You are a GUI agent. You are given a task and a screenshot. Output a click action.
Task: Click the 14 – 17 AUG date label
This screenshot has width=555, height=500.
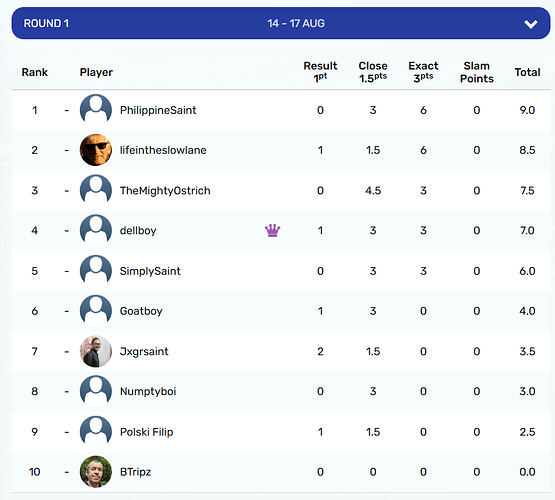[296, 23]
